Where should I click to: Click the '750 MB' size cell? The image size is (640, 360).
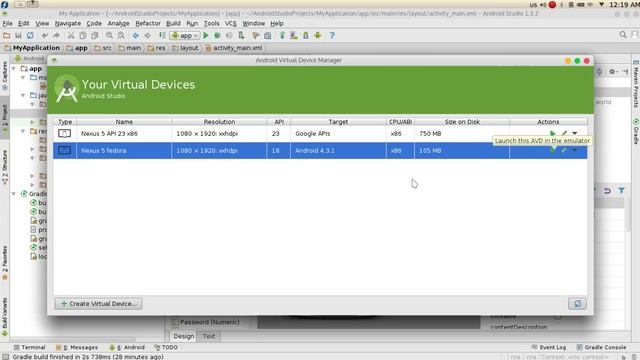tap(462, 133)
